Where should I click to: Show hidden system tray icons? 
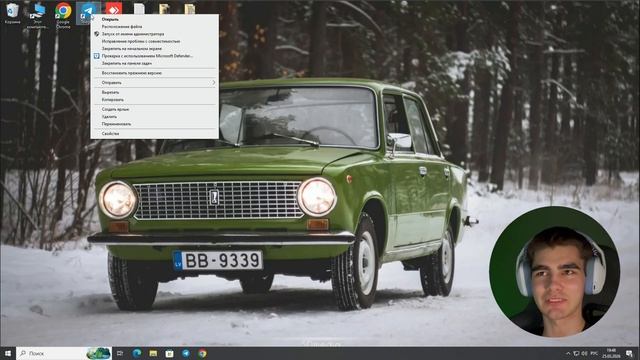click(x=568, y=353)
